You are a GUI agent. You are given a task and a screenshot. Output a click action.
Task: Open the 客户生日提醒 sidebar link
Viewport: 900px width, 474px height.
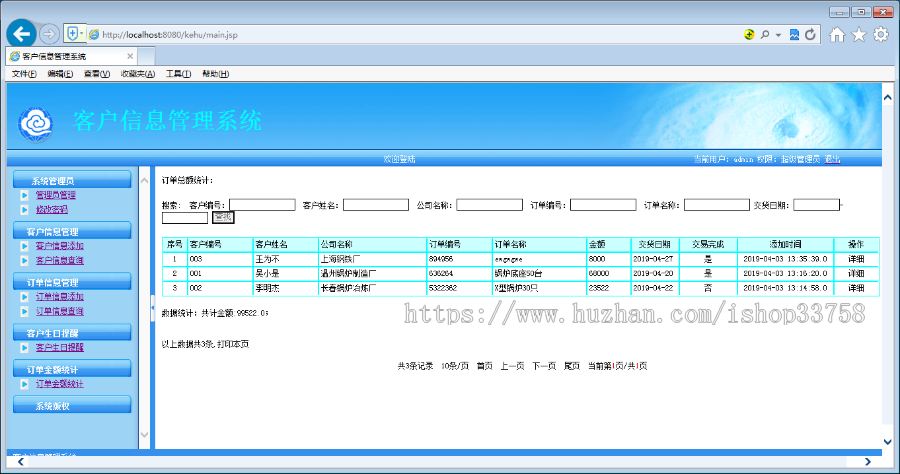pyautogui.click(x=60, y=347)
